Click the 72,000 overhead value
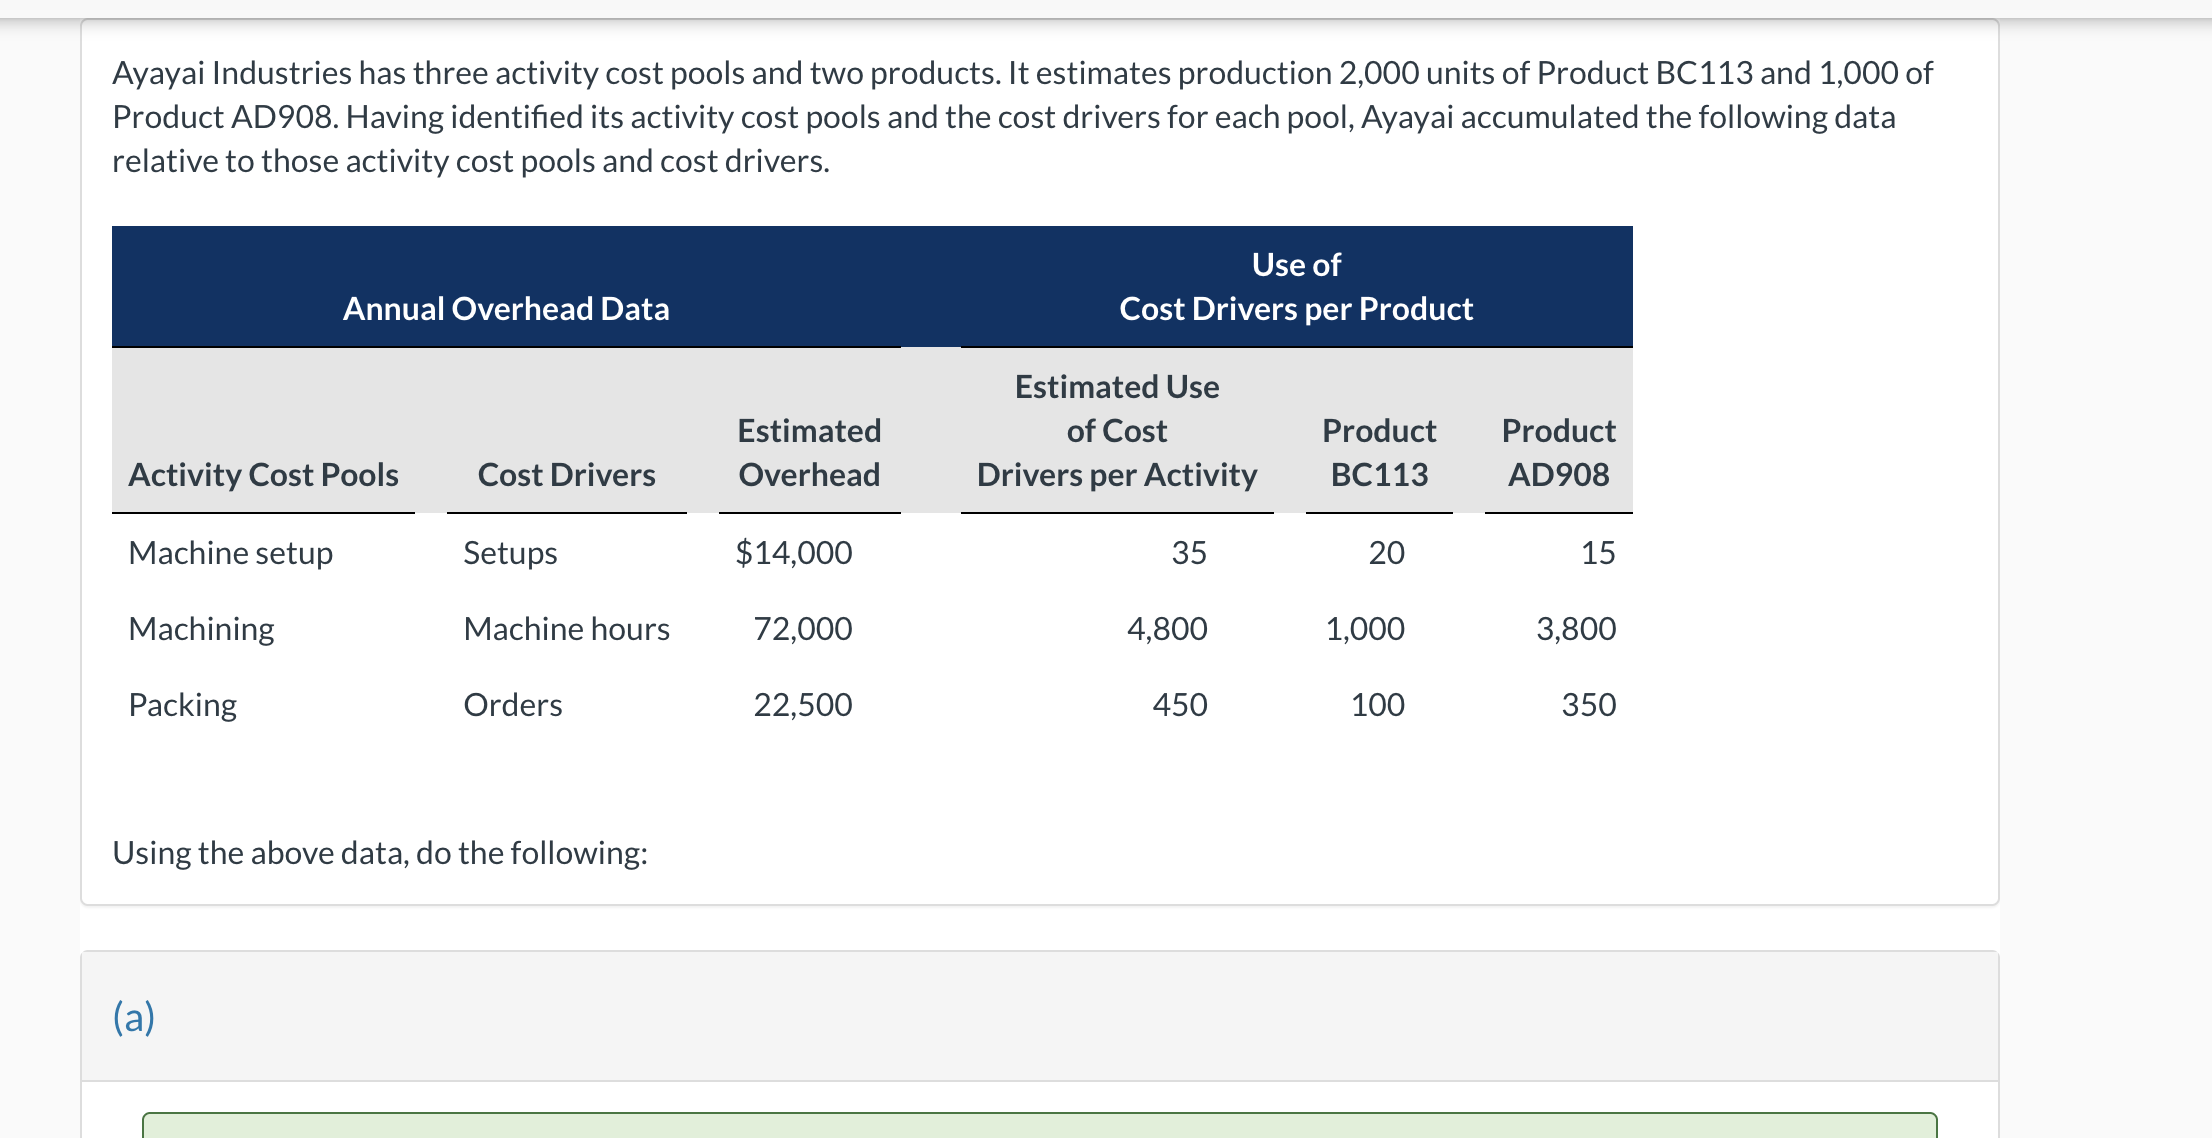This screenshot has height=1138, width=2212. tap(802, 629)
